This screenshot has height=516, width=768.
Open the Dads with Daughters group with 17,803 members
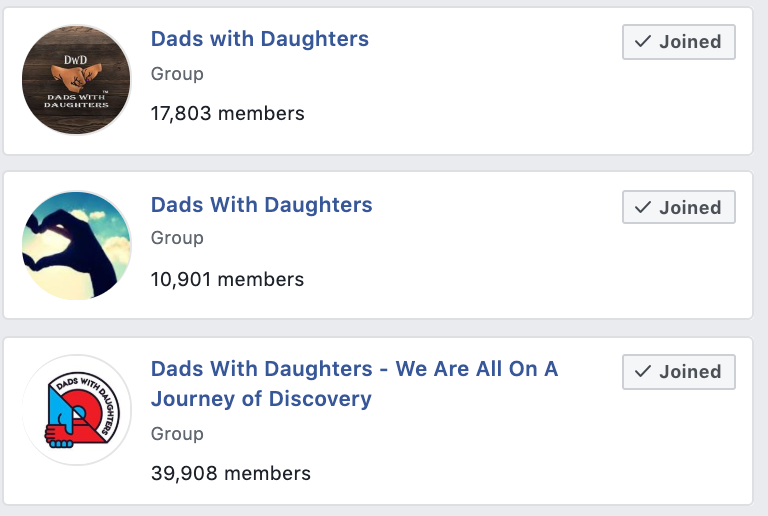coord(260,39)
